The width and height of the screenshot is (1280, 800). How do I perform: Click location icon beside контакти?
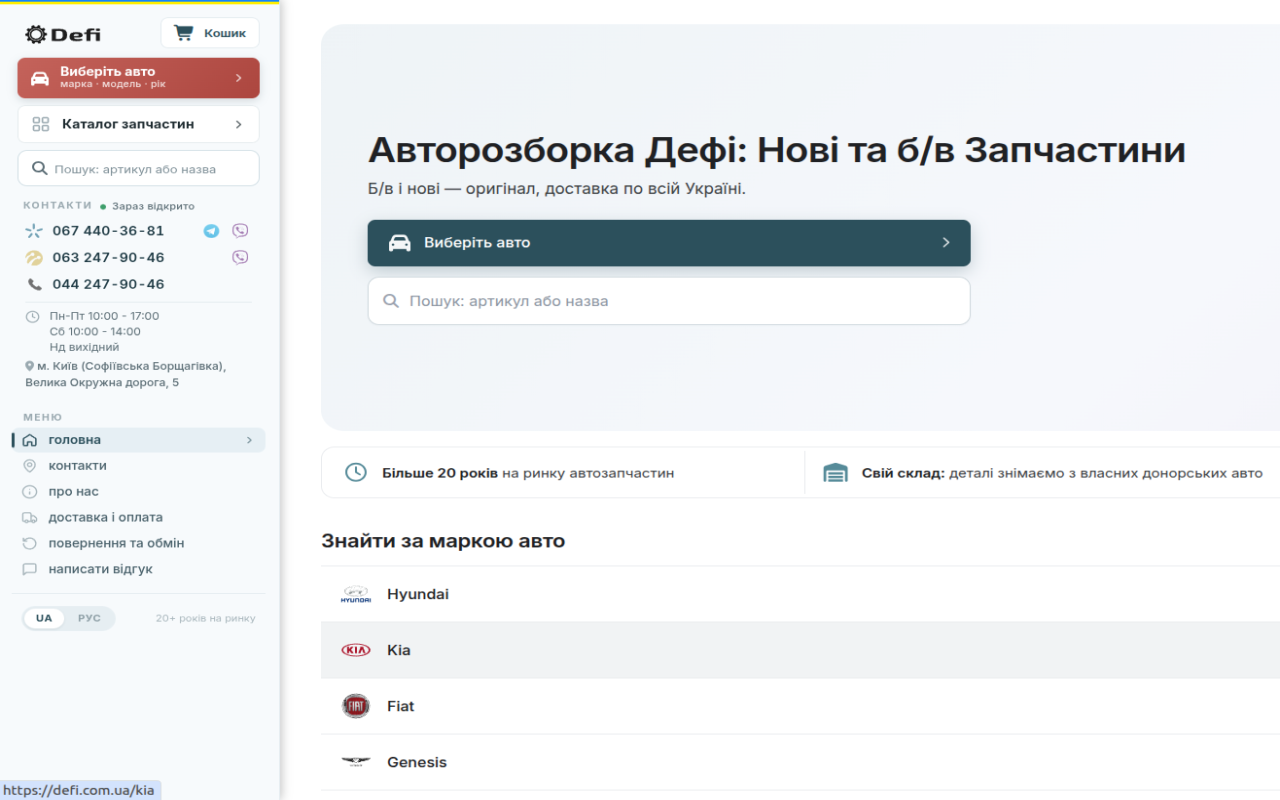click(30, 466)
